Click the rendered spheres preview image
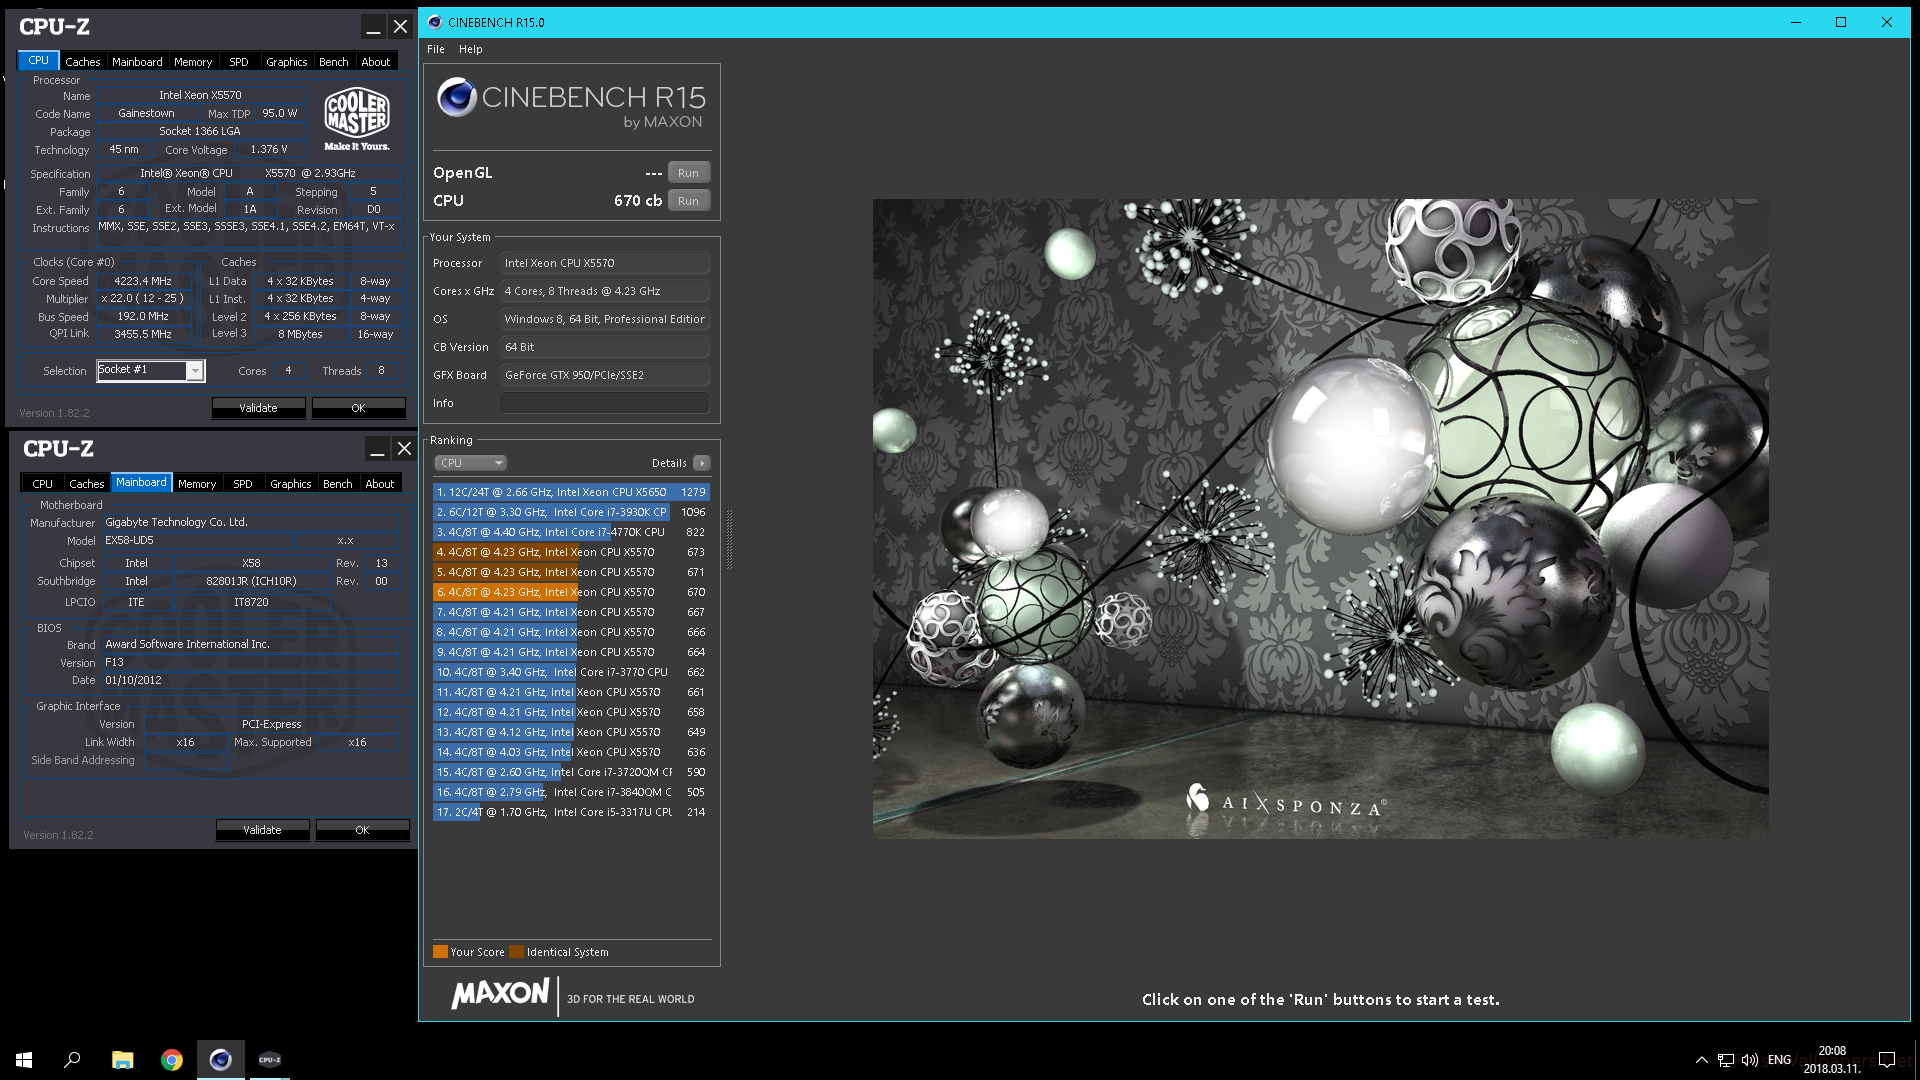Image resolution: width=1920 pixels, height=1080 pixels. tap(1320, 518)
